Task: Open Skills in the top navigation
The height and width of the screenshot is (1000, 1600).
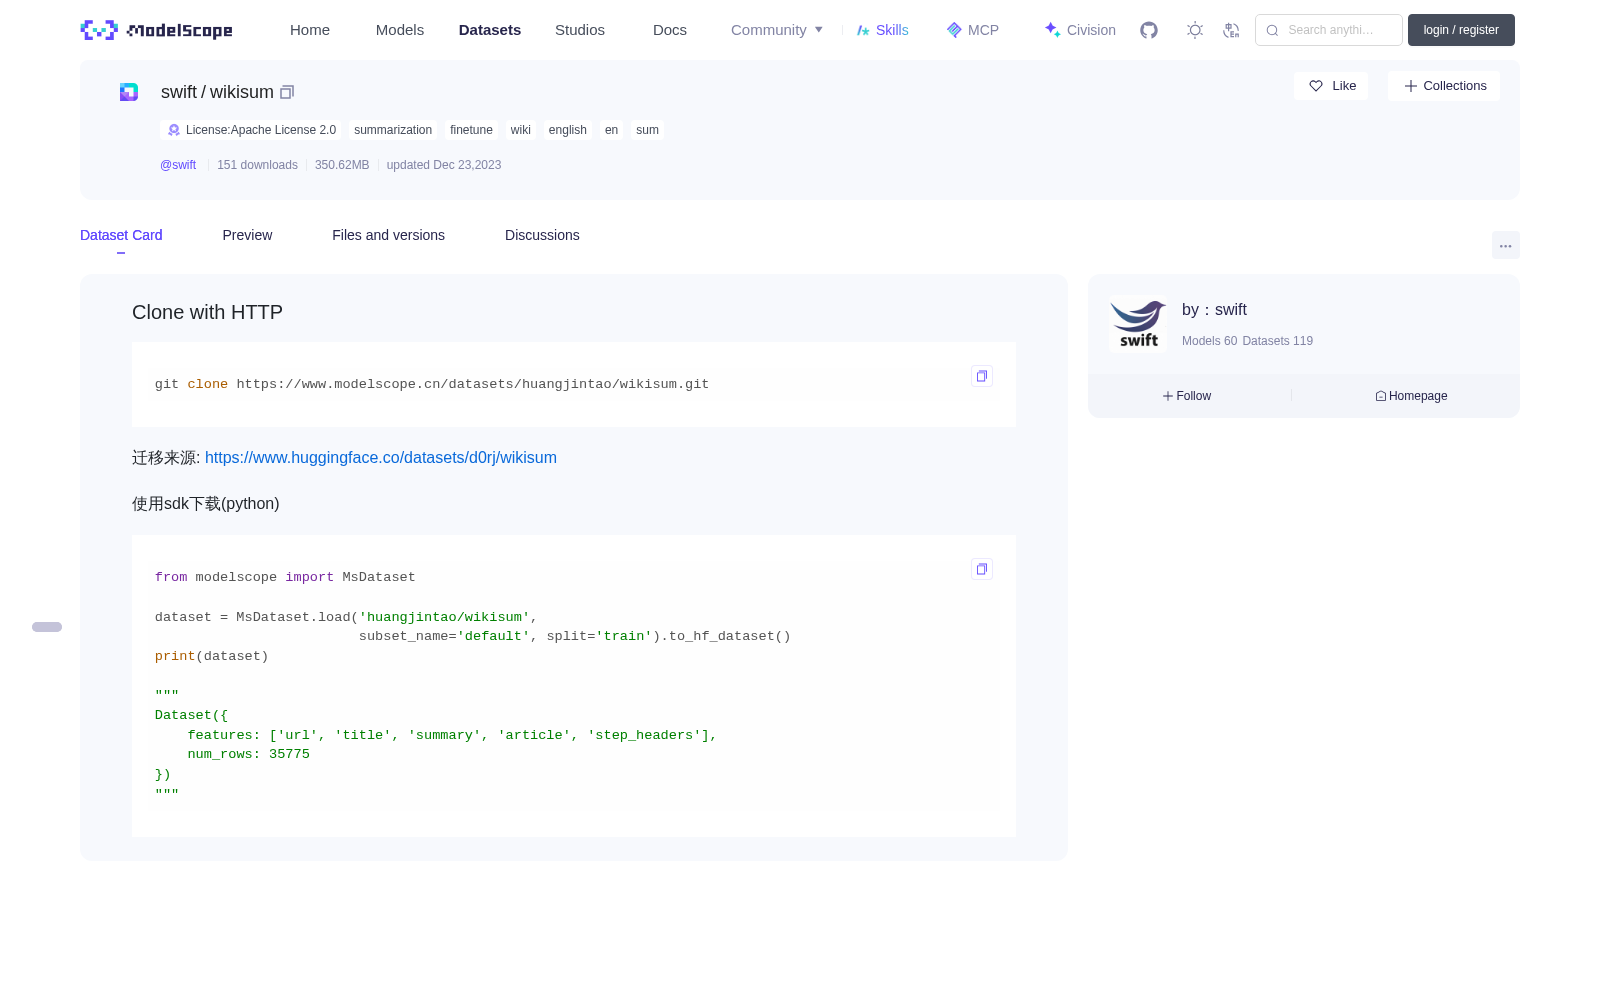Action: pyautogui.click(x=882, y=30)
